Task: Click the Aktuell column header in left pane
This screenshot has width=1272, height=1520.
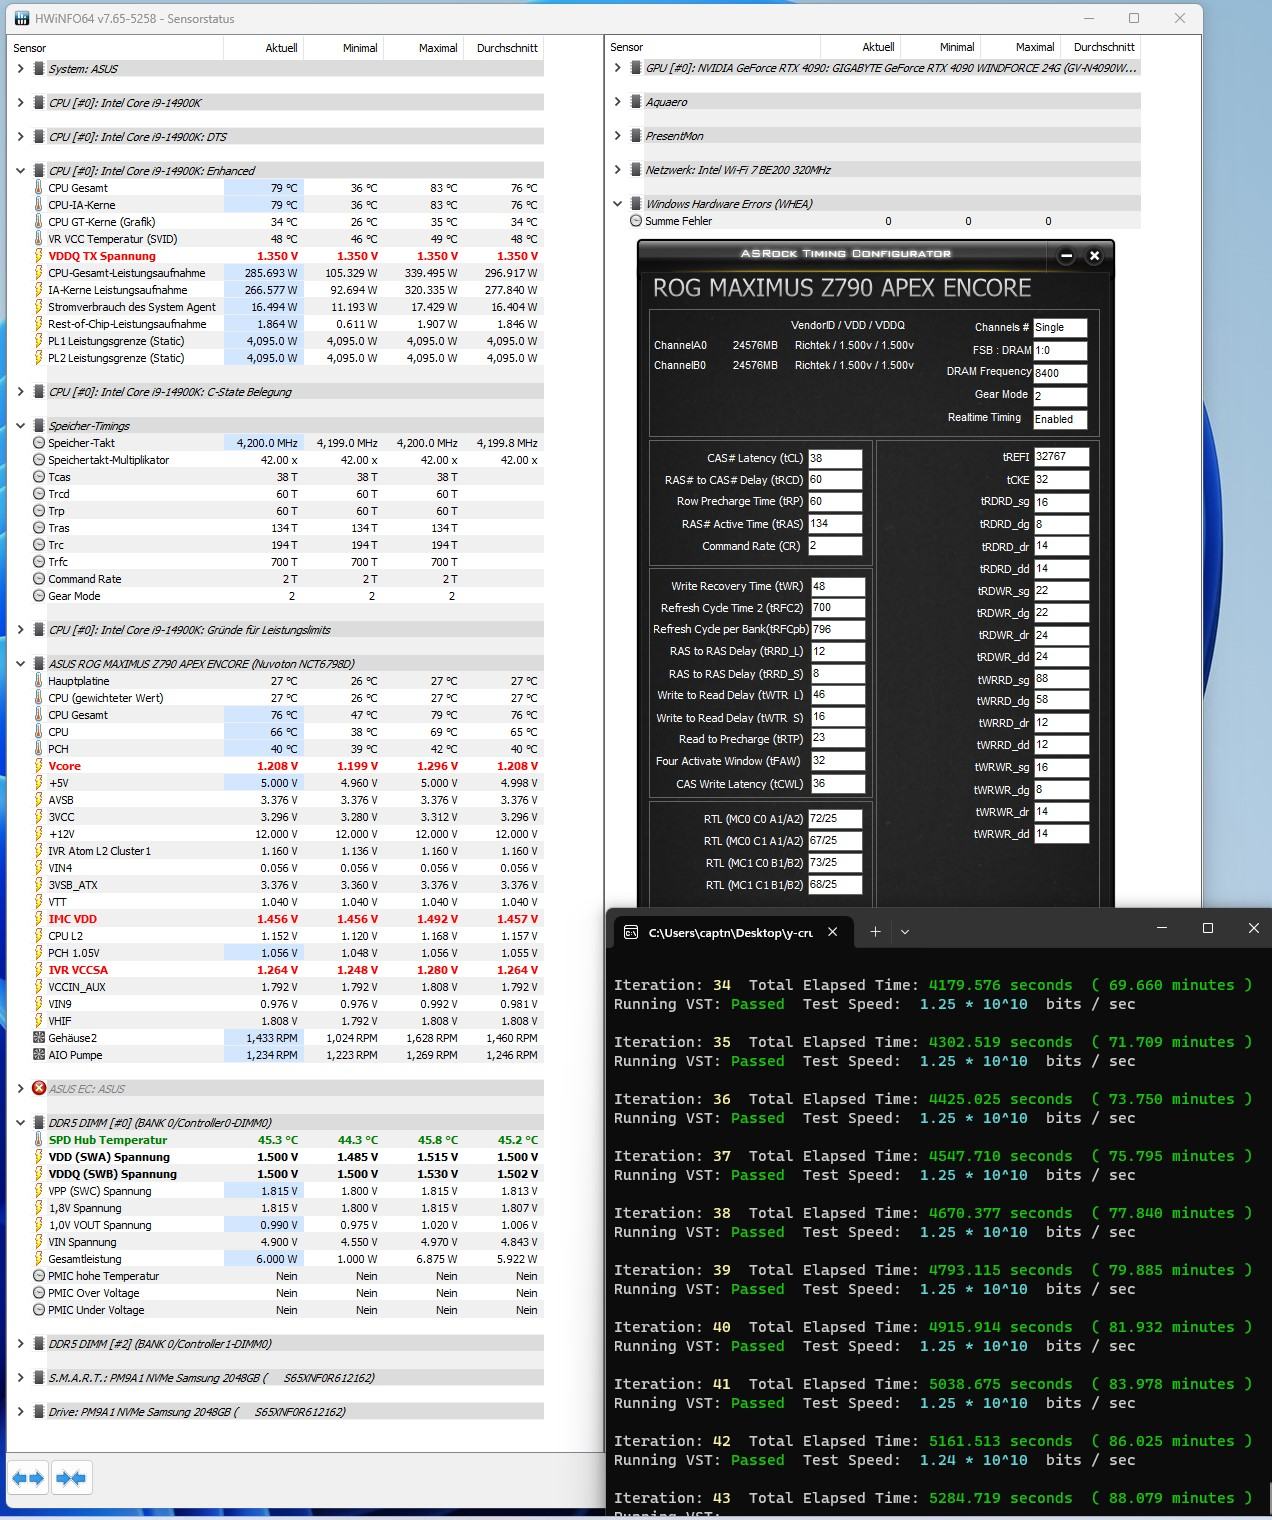Action: (263, 48)
